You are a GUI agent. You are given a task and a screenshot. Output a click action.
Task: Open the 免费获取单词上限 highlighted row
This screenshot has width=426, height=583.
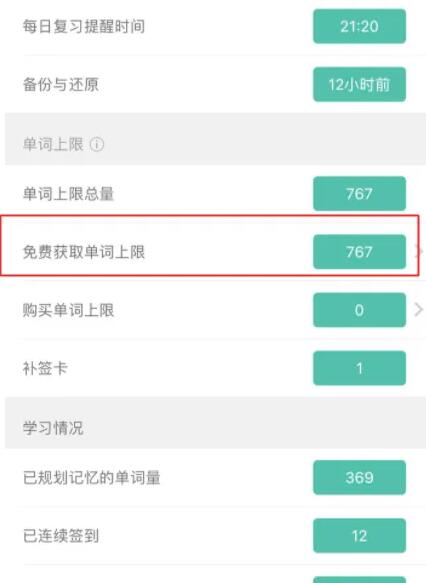click(x=210, y=245)
